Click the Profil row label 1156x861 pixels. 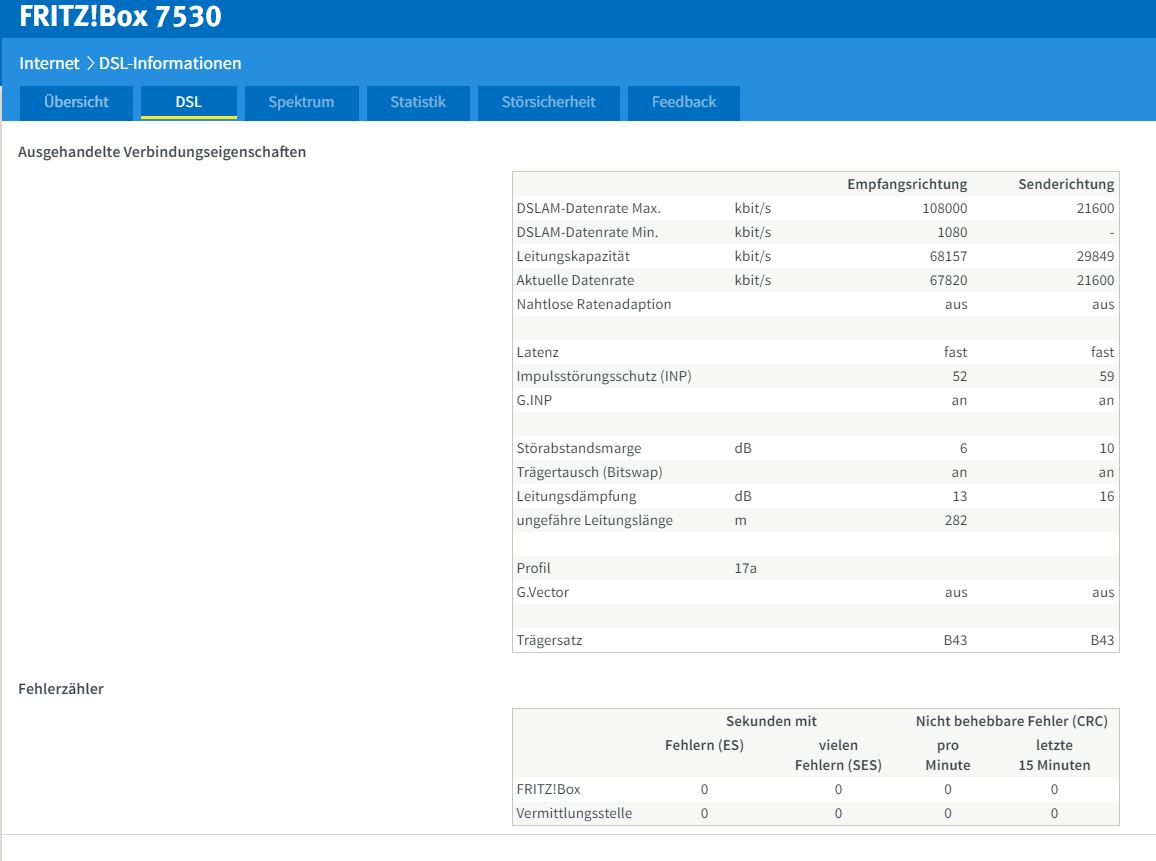pyautogui.click(x=533, y=568)
